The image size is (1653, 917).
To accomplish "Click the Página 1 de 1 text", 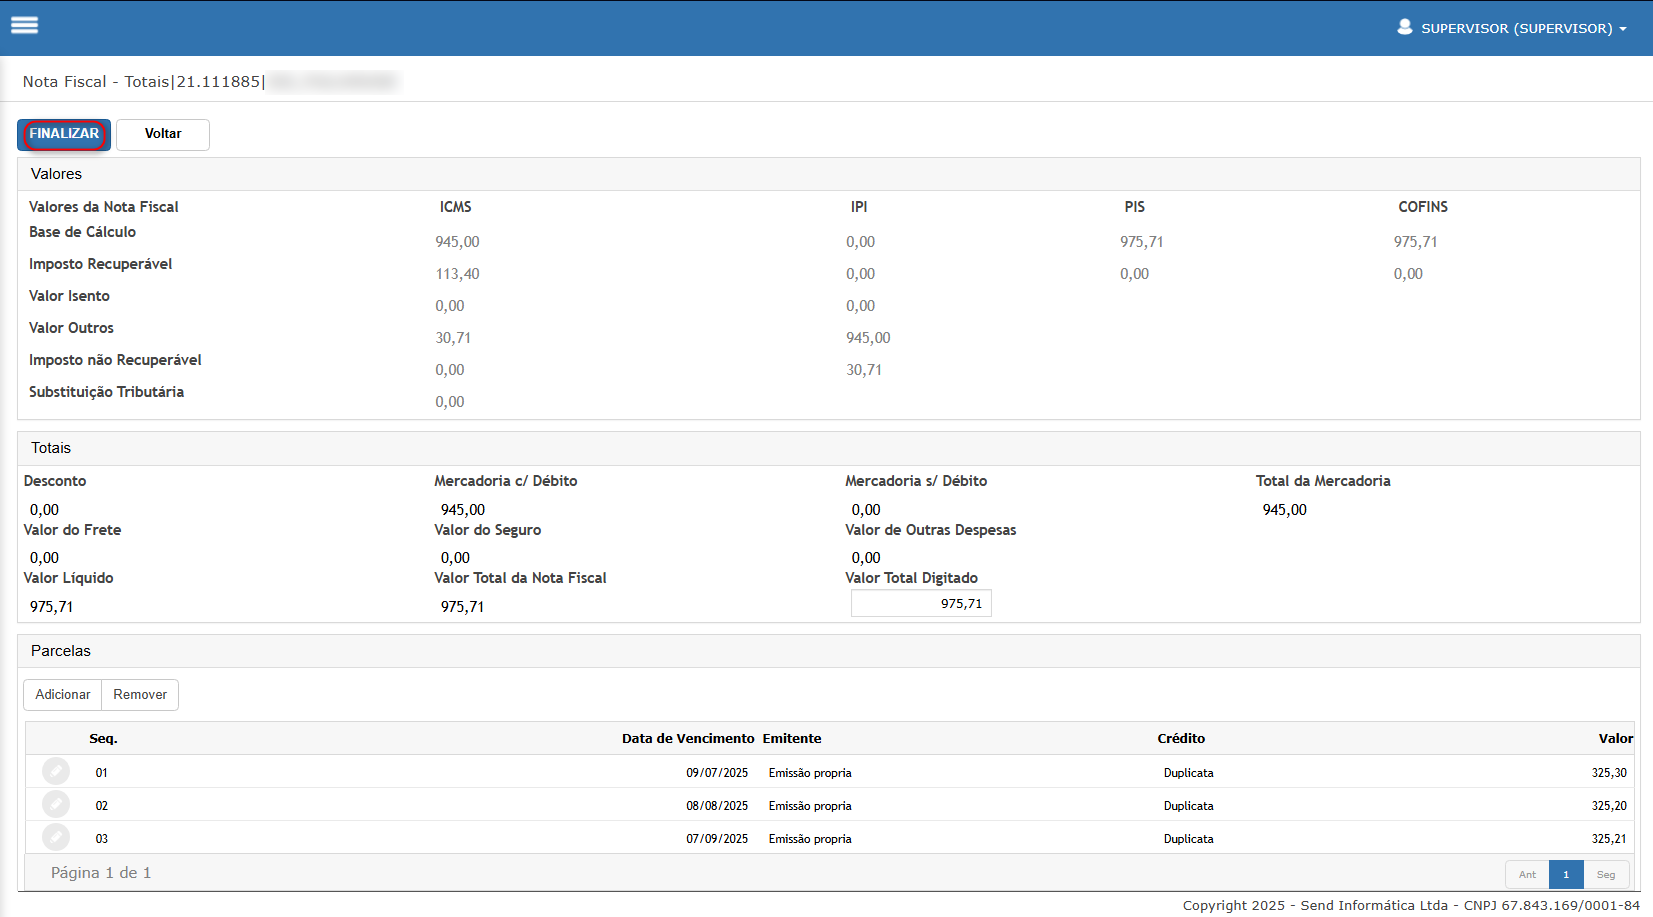I will tap(101, 873).
